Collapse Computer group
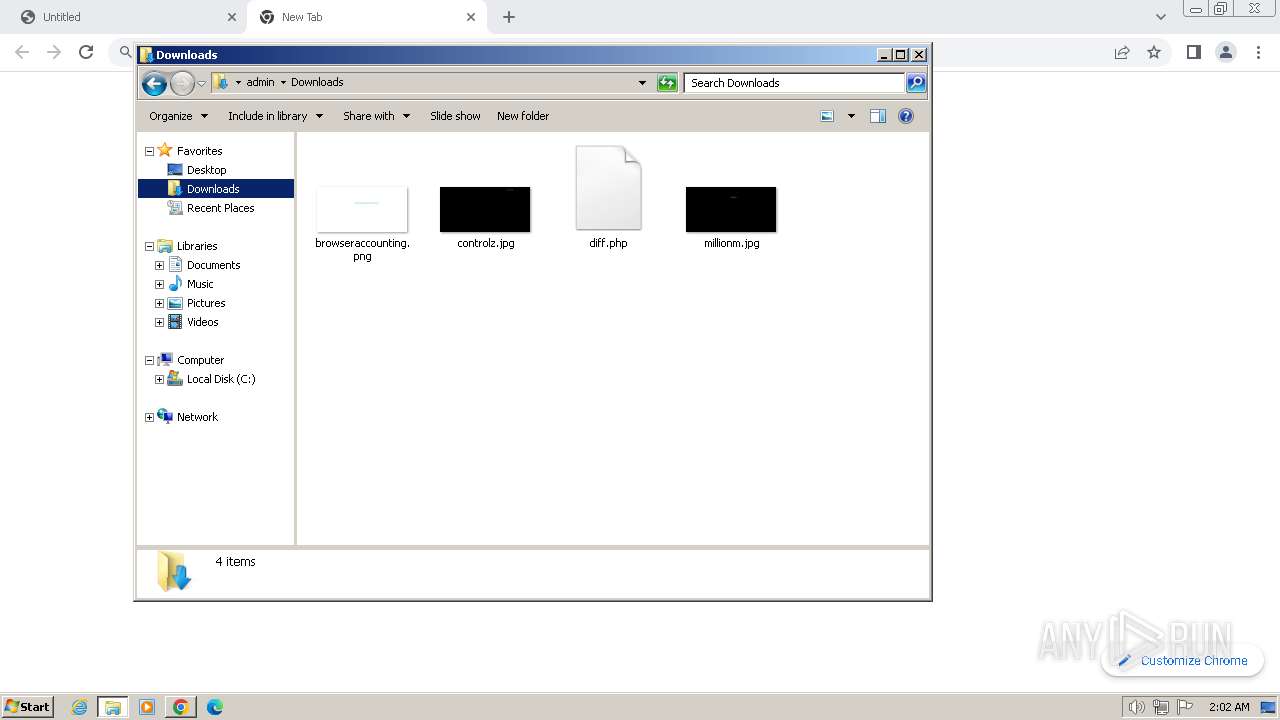Viewport: 1280px width, 720px height. pyautogui.click(x=150, y=360)
